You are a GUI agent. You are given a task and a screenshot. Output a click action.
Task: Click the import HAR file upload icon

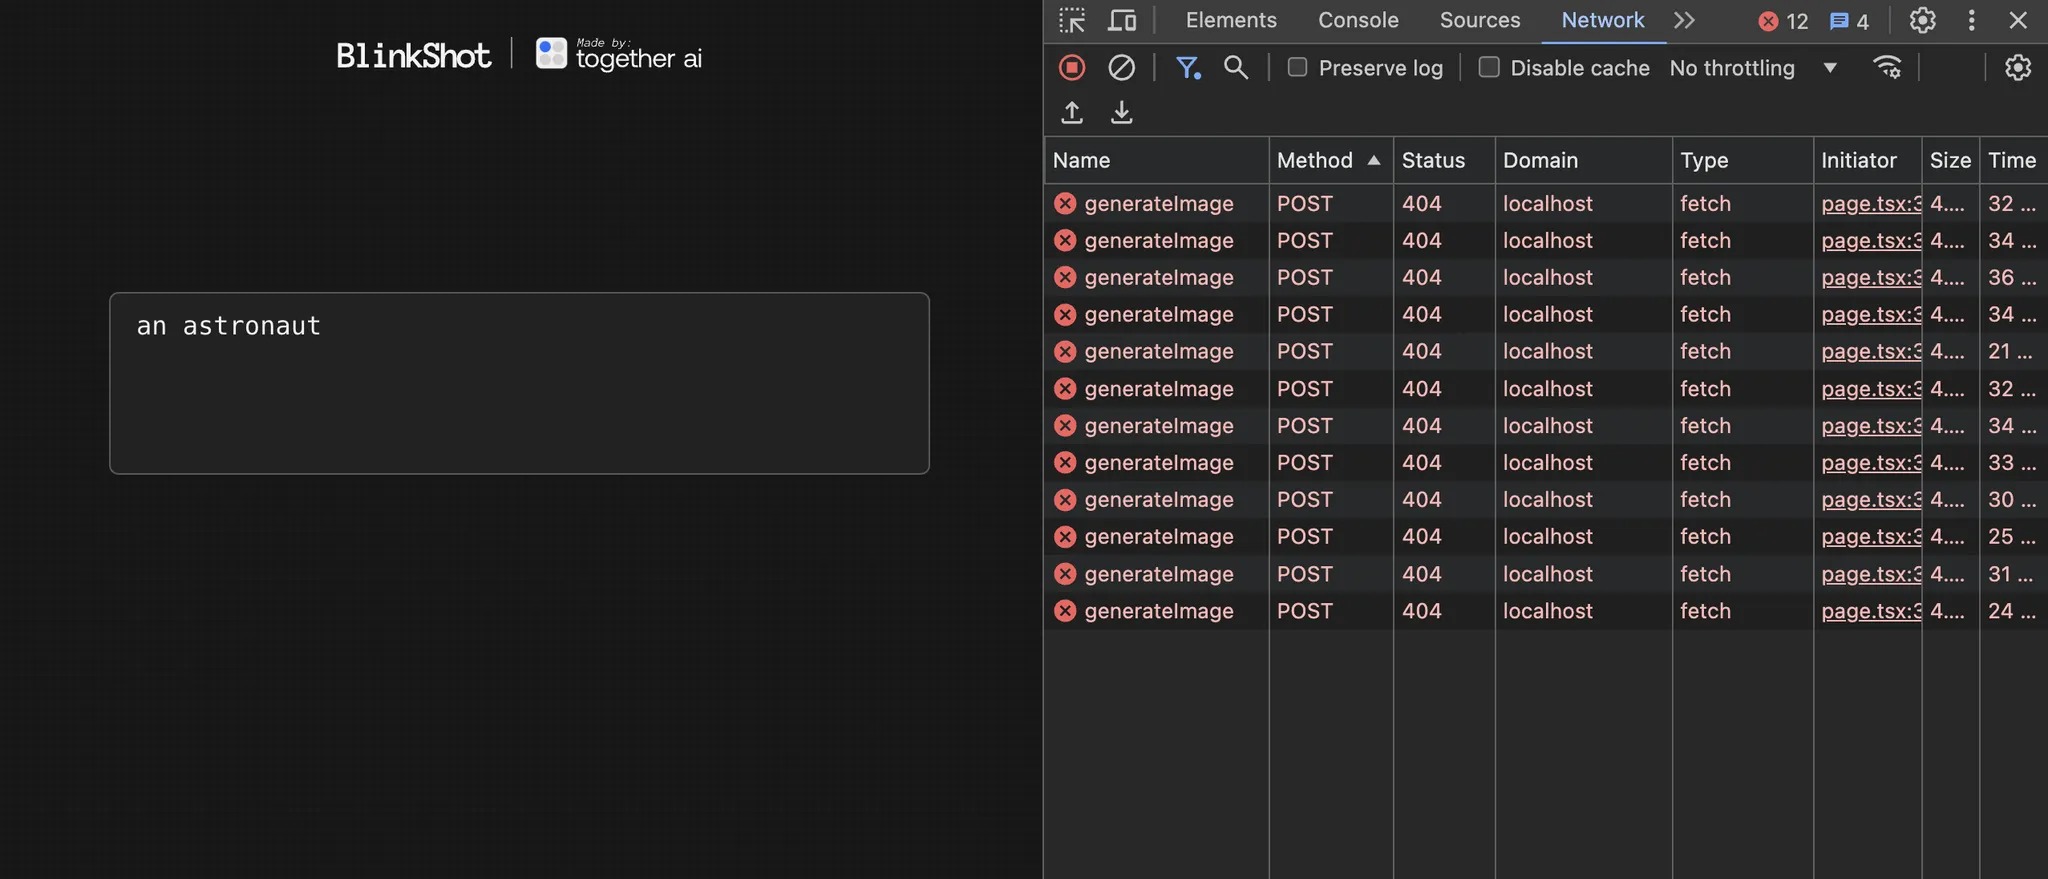[1072, 112]
